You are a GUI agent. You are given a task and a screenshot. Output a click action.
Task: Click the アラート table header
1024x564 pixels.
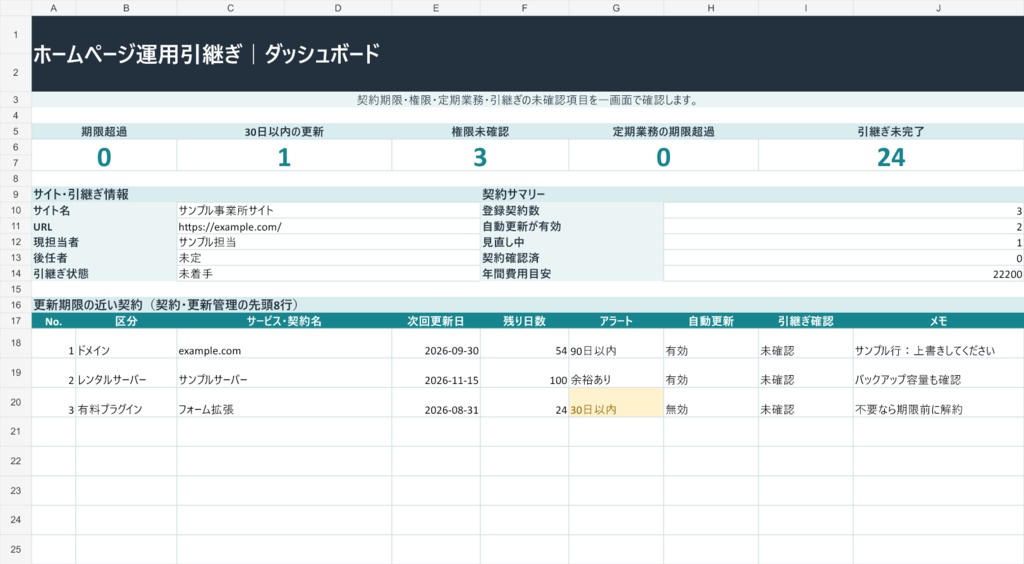[616, 321]
